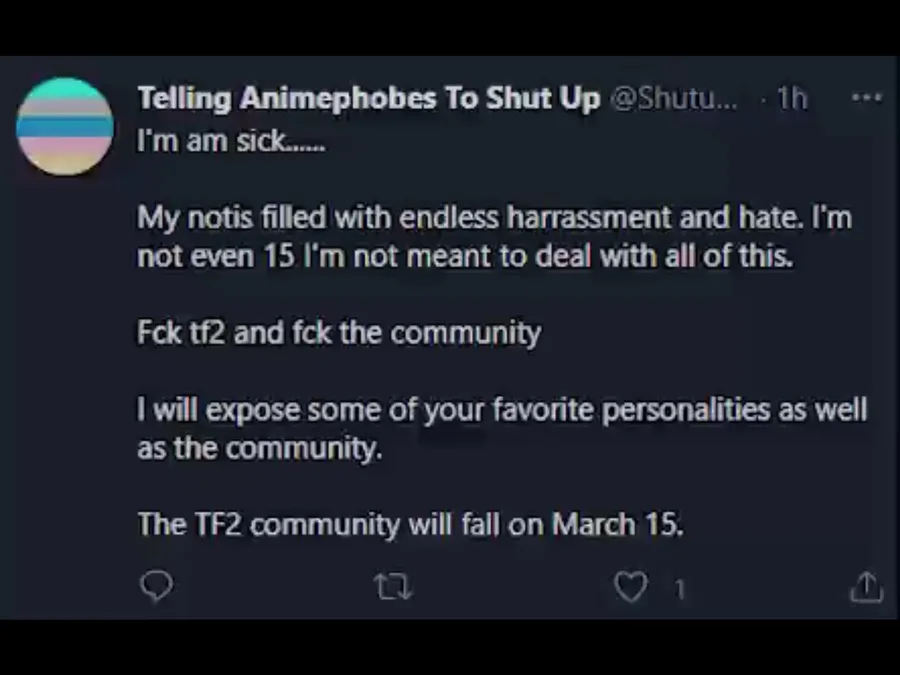Click the "as the community." text line
900x675 pixels.
[x=259, y=448]
